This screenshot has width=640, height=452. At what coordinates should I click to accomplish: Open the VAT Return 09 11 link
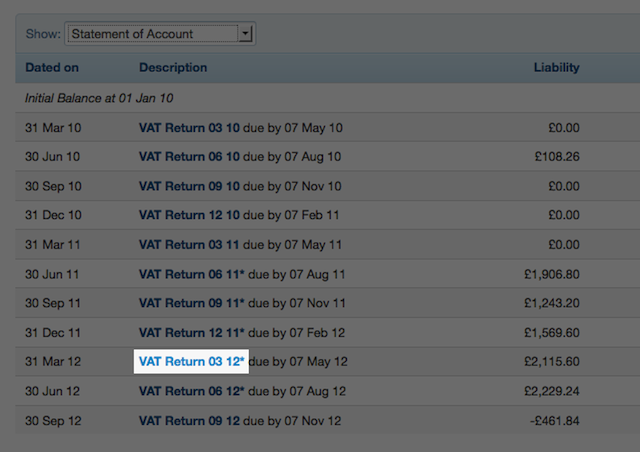coord(191,303)
